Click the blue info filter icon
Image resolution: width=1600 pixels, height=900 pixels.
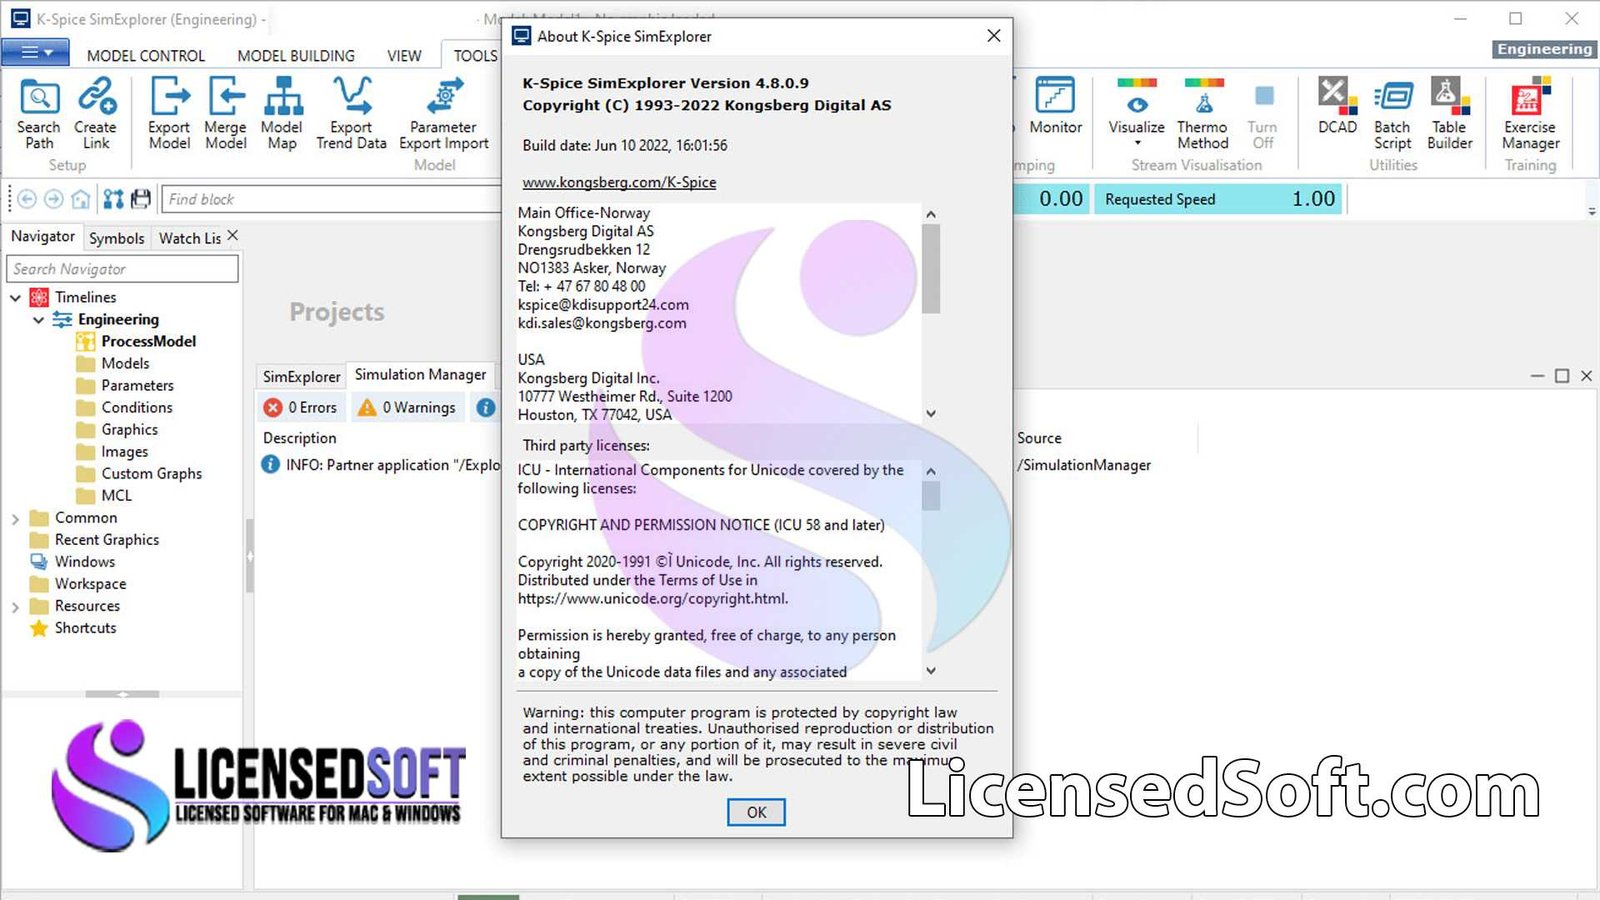pyautogui.click(x=486, y=407)
